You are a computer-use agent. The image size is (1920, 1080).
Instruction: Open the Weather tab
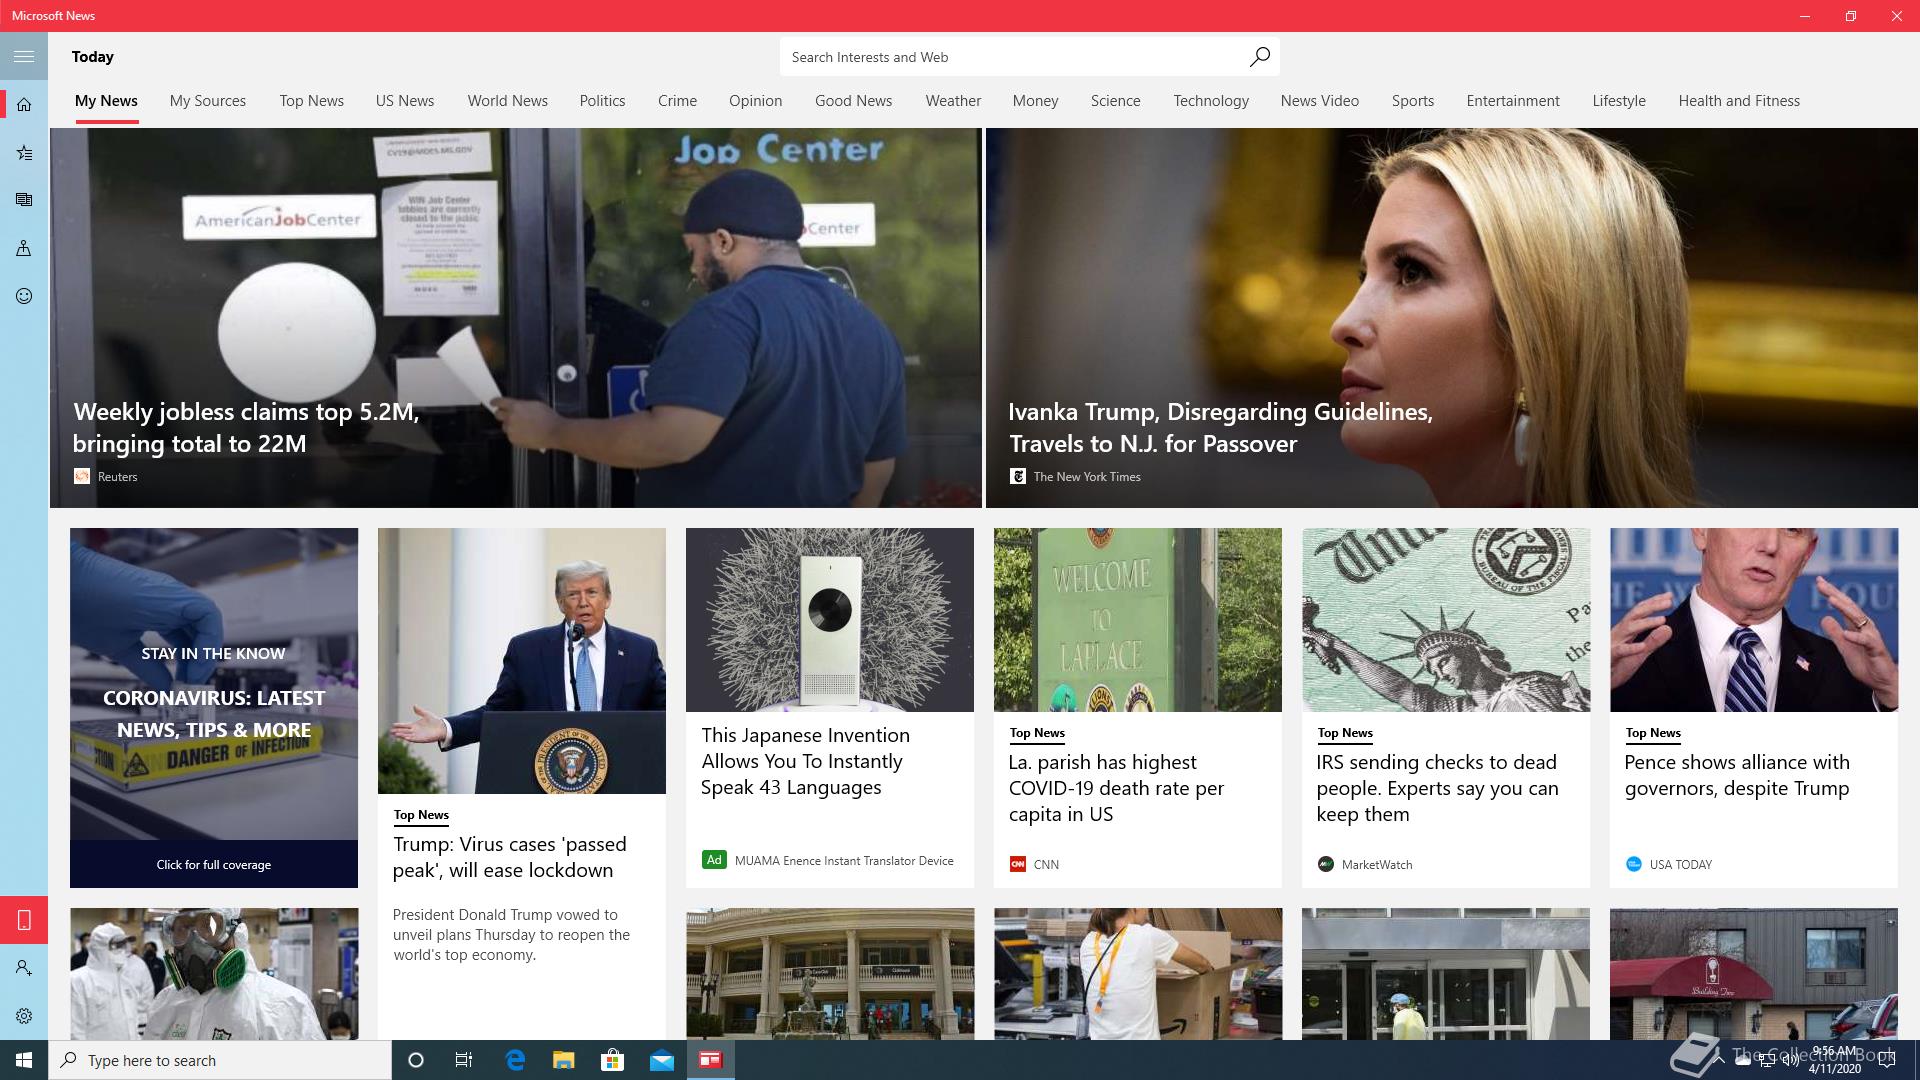pyautogui.click(x=953, y=101)
